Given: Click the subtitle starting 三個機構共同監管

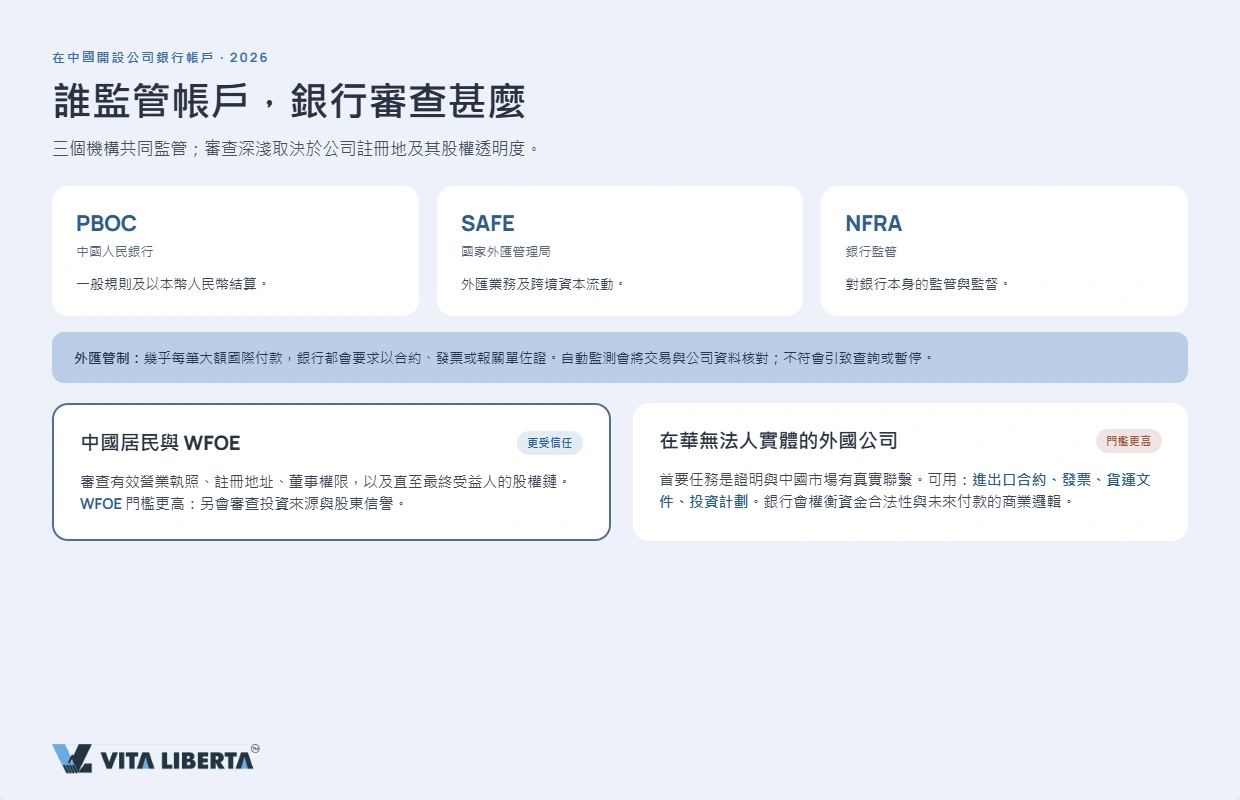Looking at the screenshot, I should pyautogui.click(x=297, y=149).
